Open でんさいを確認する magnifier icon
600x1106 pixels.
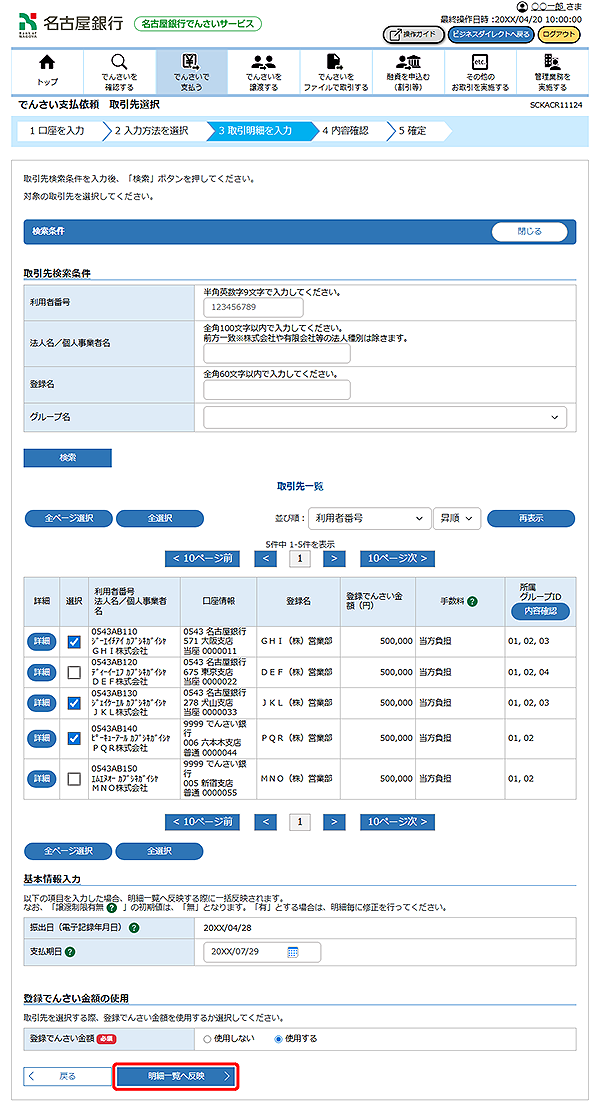tap(119, 62)
